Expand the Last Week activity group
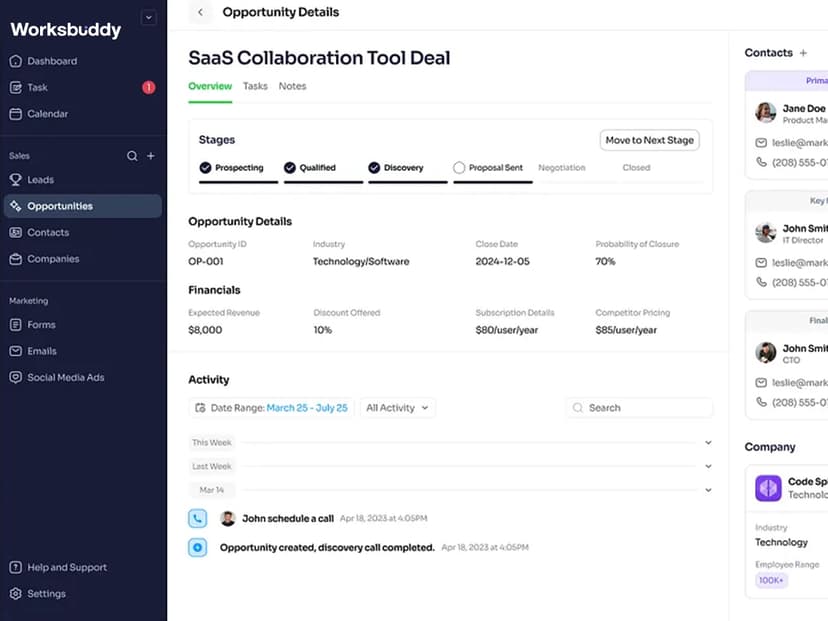Image resolution: width=828 pixels, height=621 pixels. click(708, 466)
